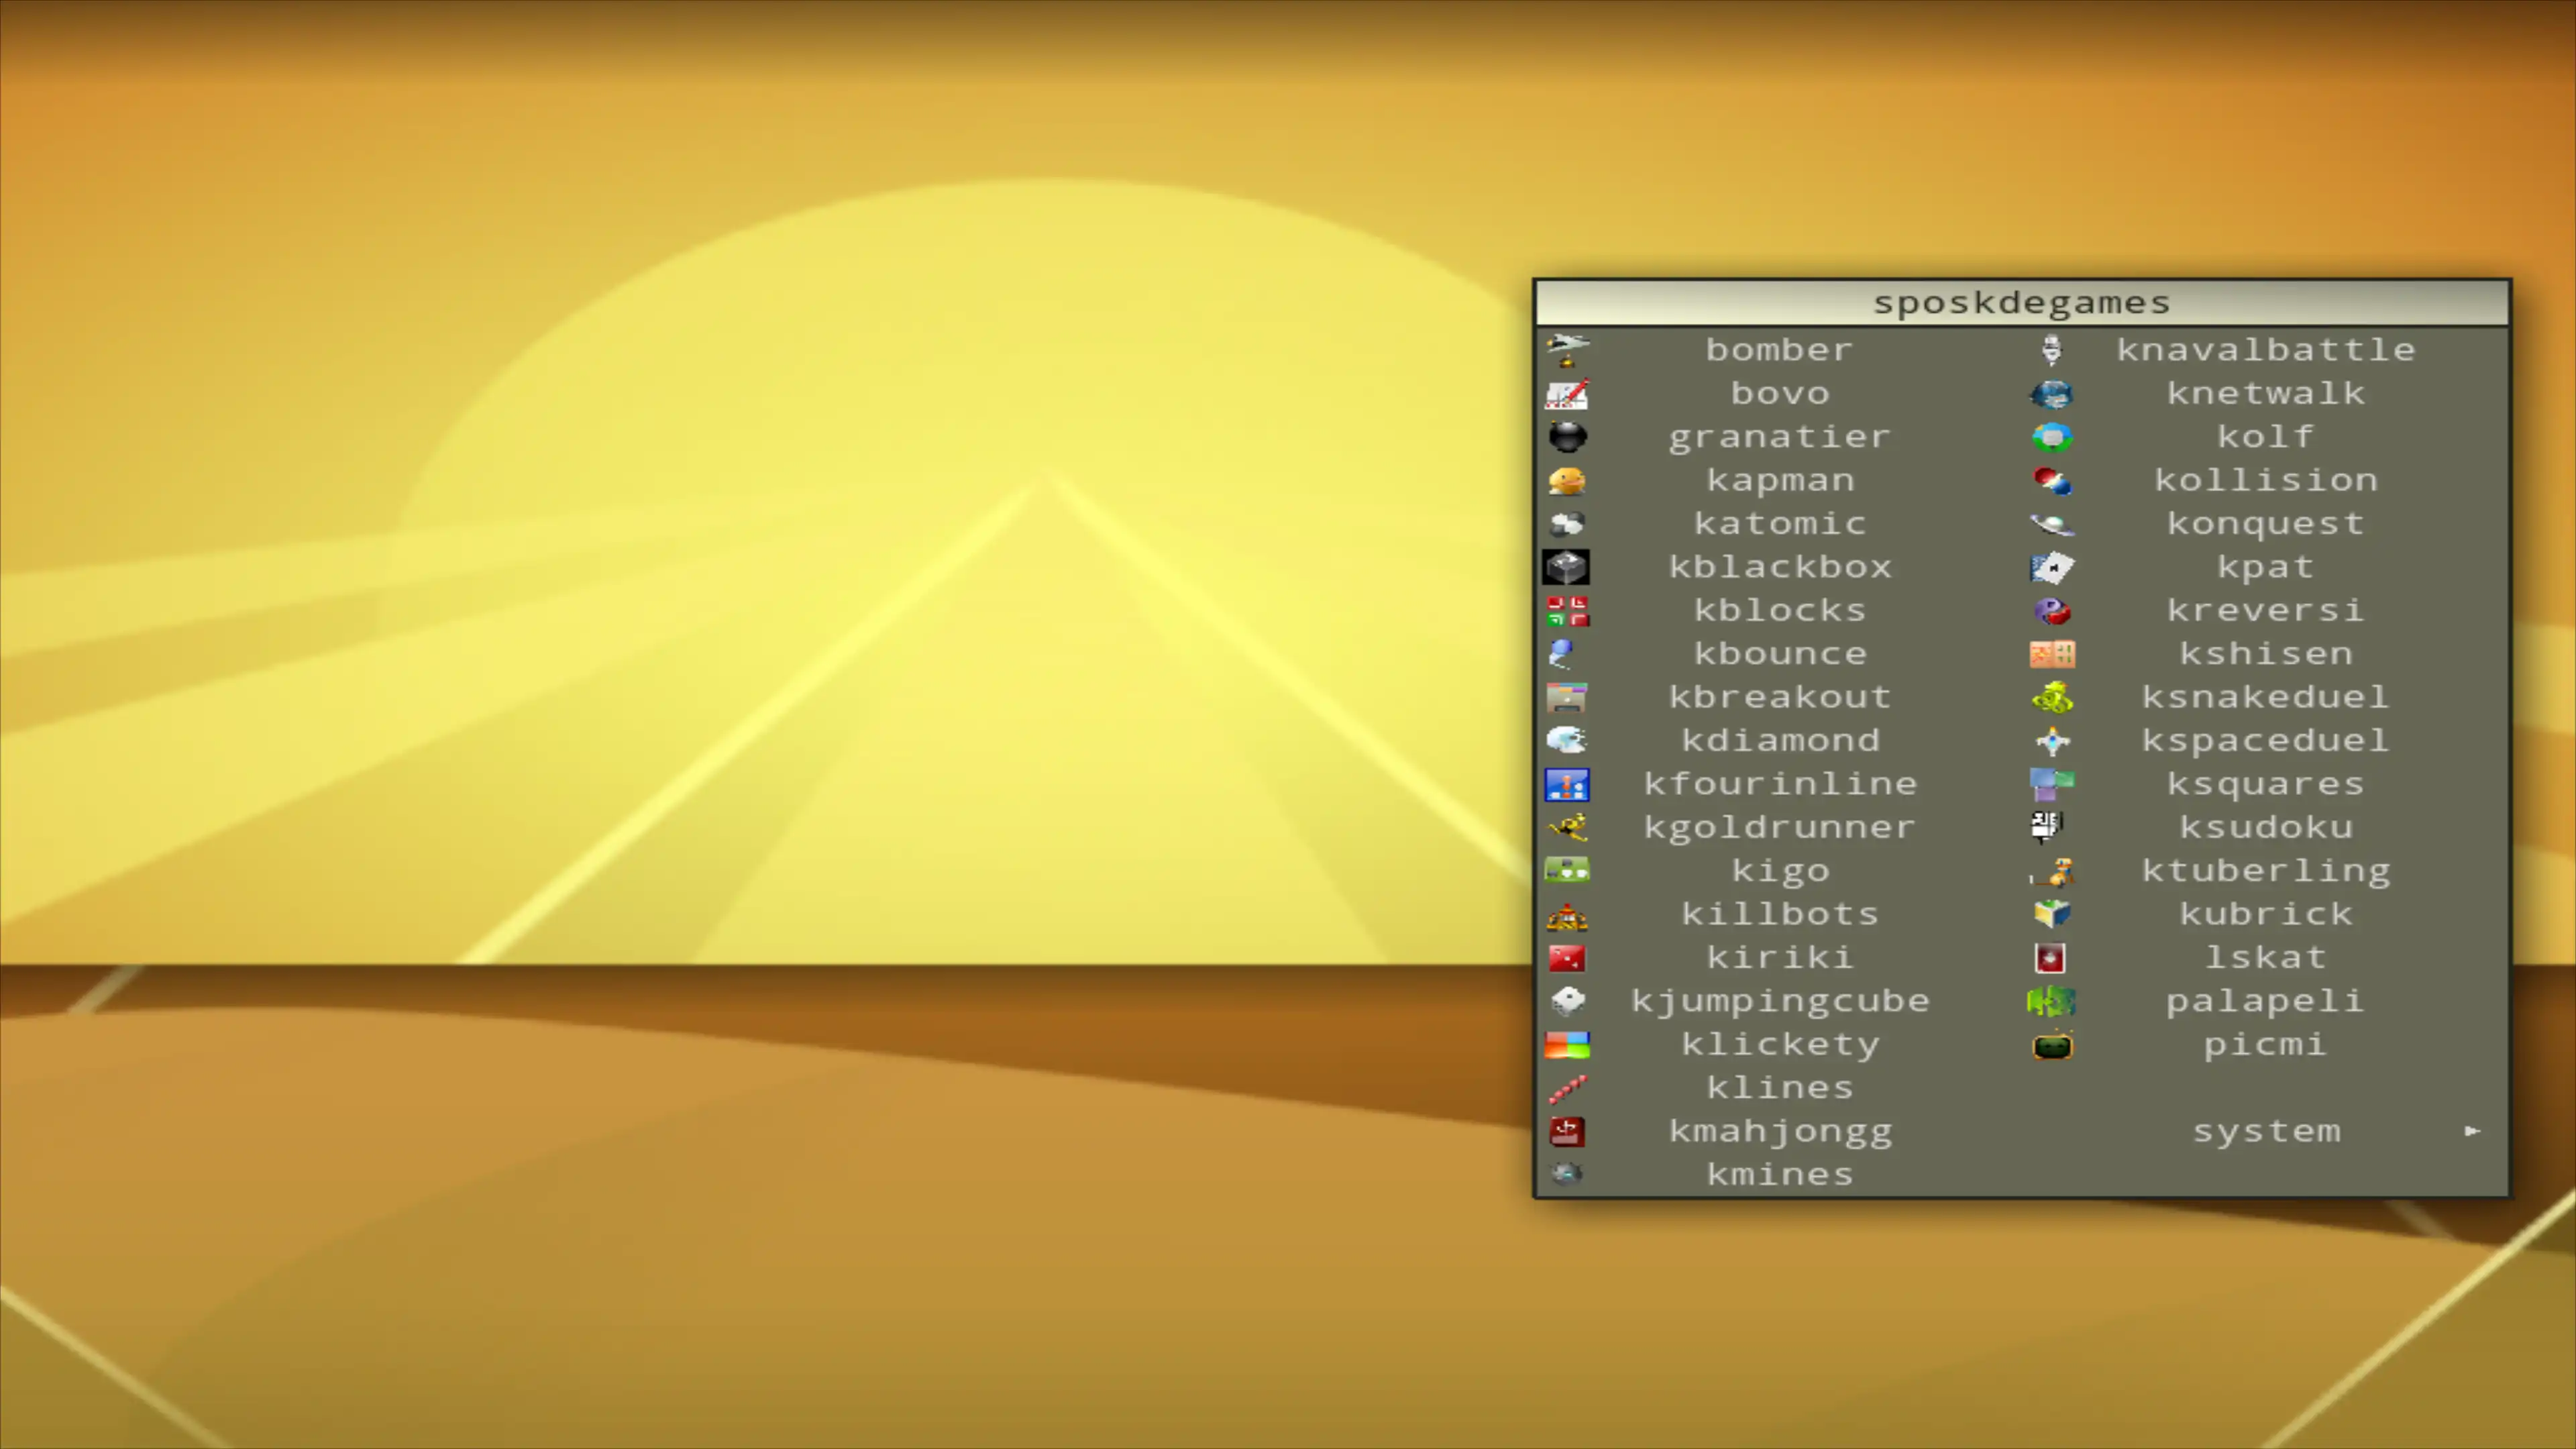
Task: Click the ktuberling text label
Action: pyautogui.click(x=2265, y=871)
